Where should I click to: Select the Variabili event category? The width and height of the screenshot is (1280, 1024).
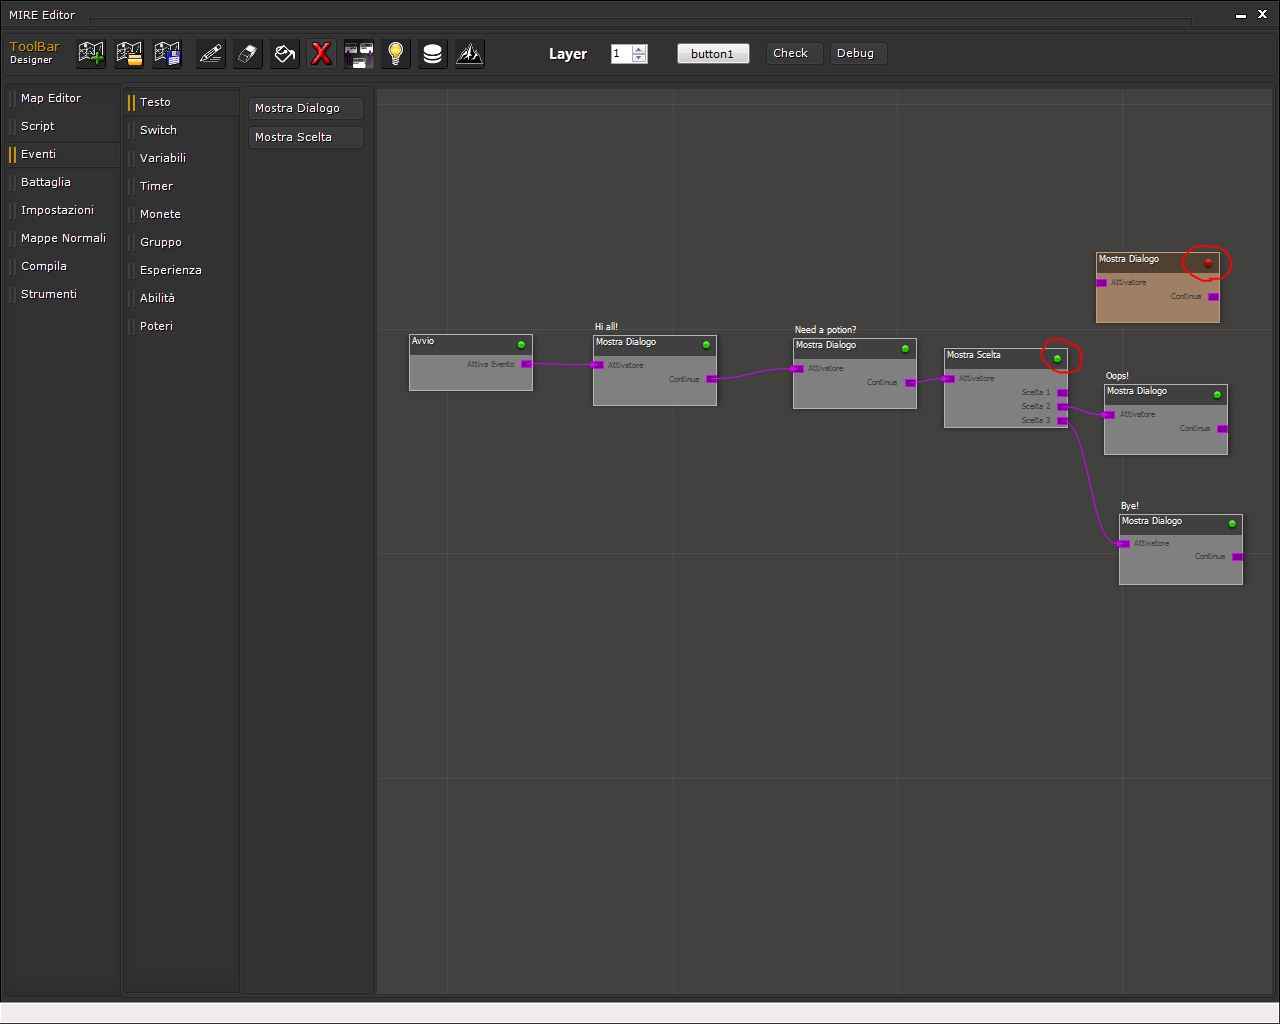click(x=181, y=158)
